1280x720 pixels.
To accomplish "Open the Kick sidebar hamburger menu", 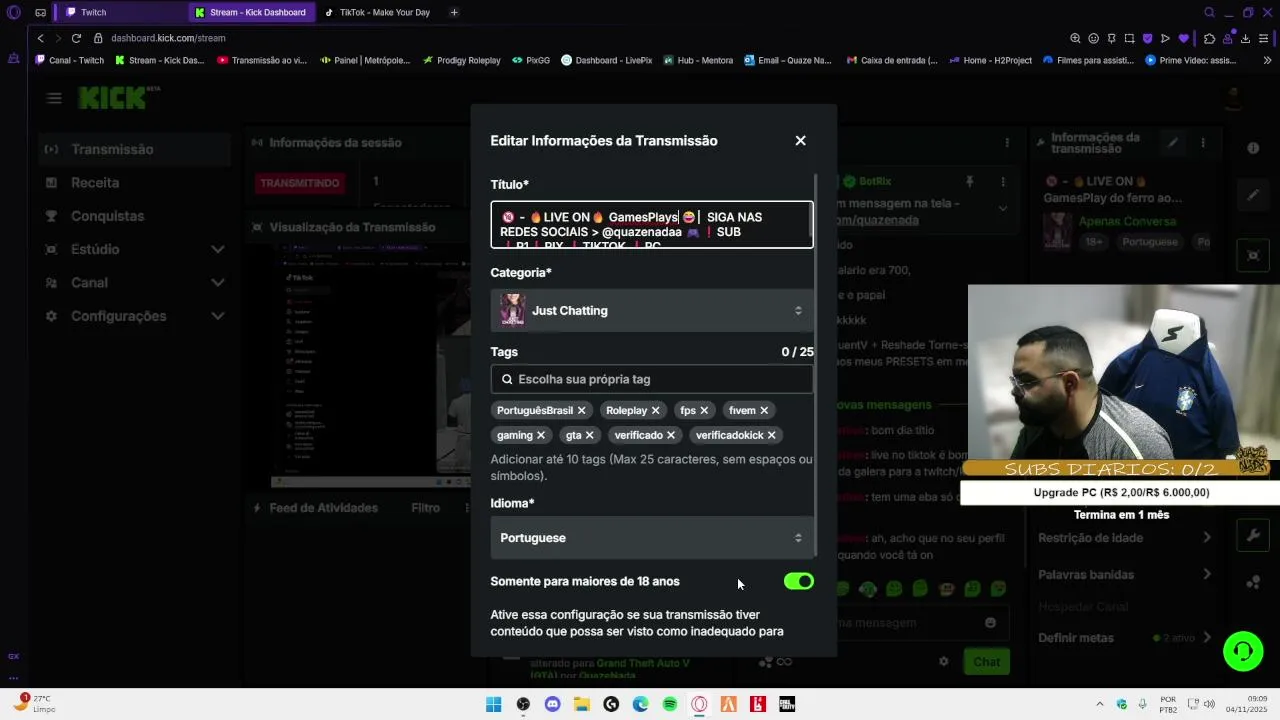I will pos(54,98).
